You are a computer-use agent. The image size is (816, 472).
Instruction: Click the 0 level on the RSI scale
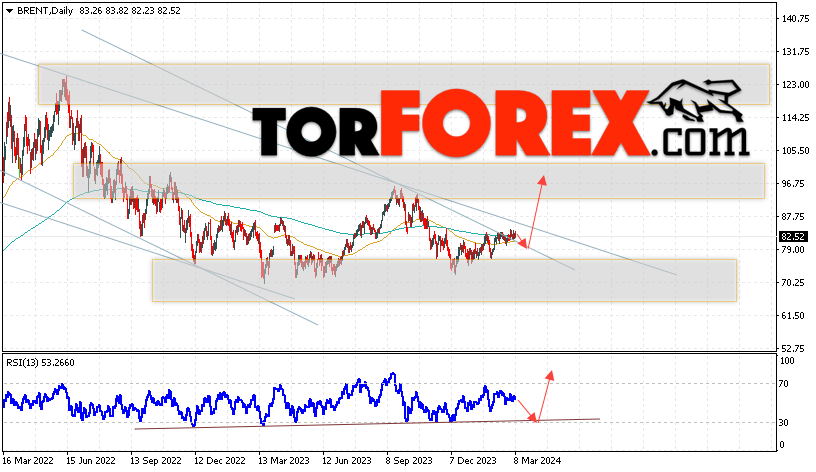(x=782, y=445)
